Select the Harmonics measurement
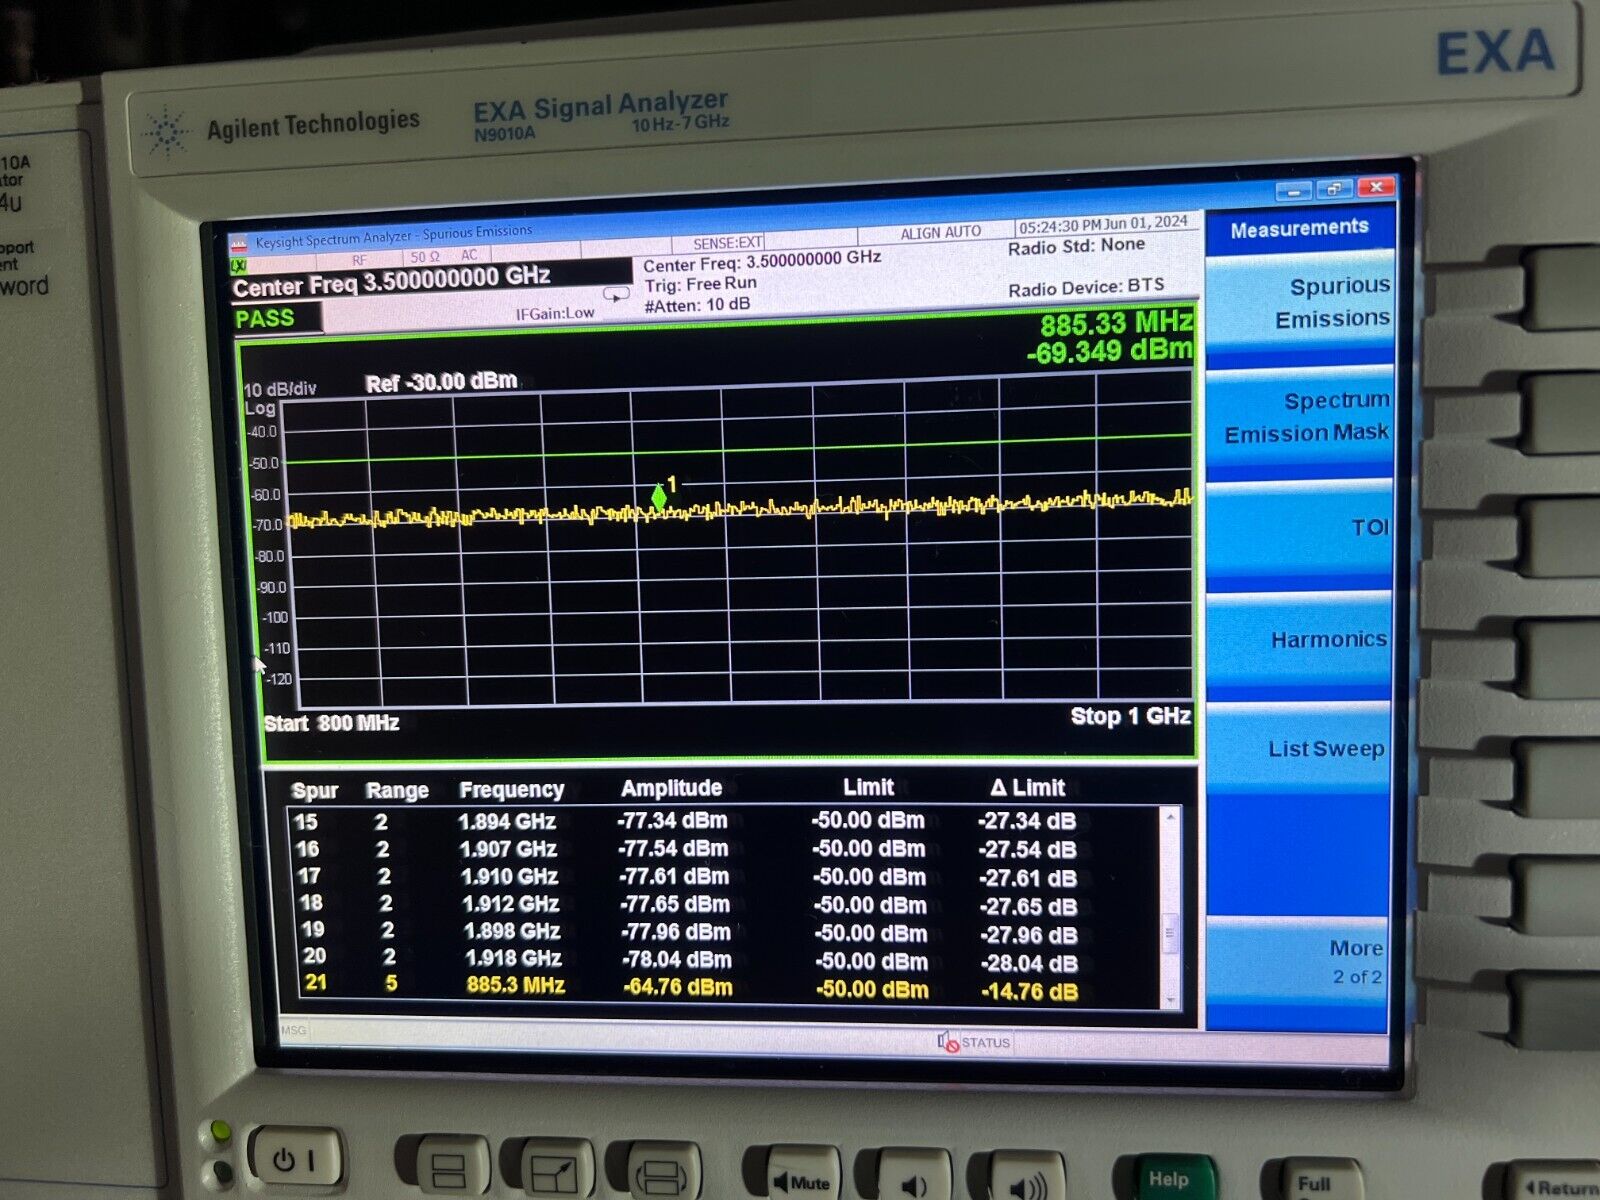Screen dimensions: 1600x1200 click(x=1328, y=638)
